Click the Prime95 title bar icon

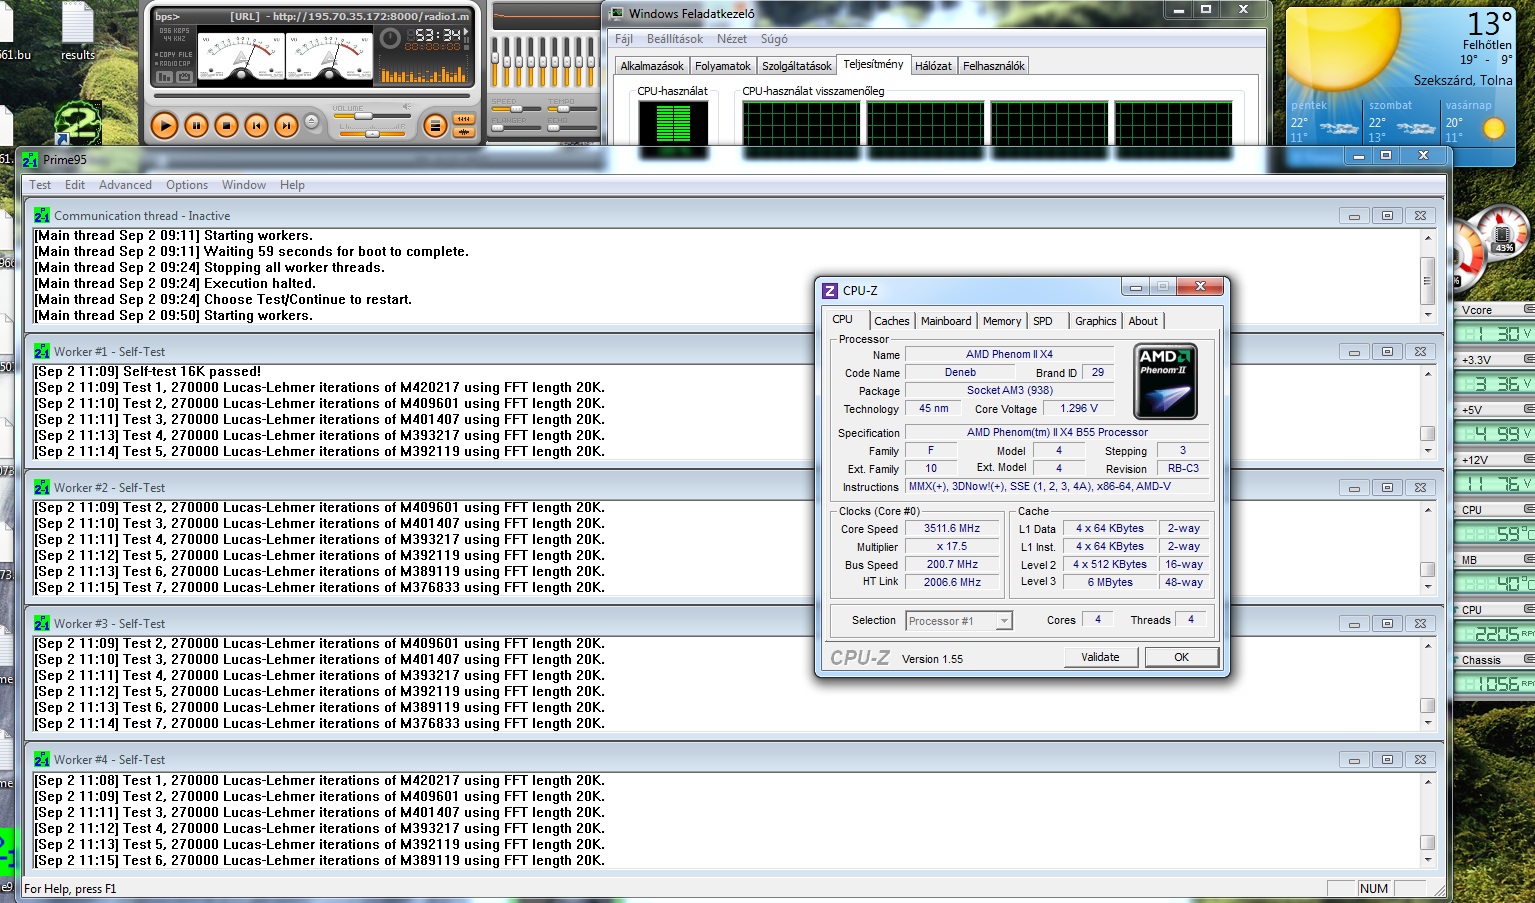[x=30, y=160]
